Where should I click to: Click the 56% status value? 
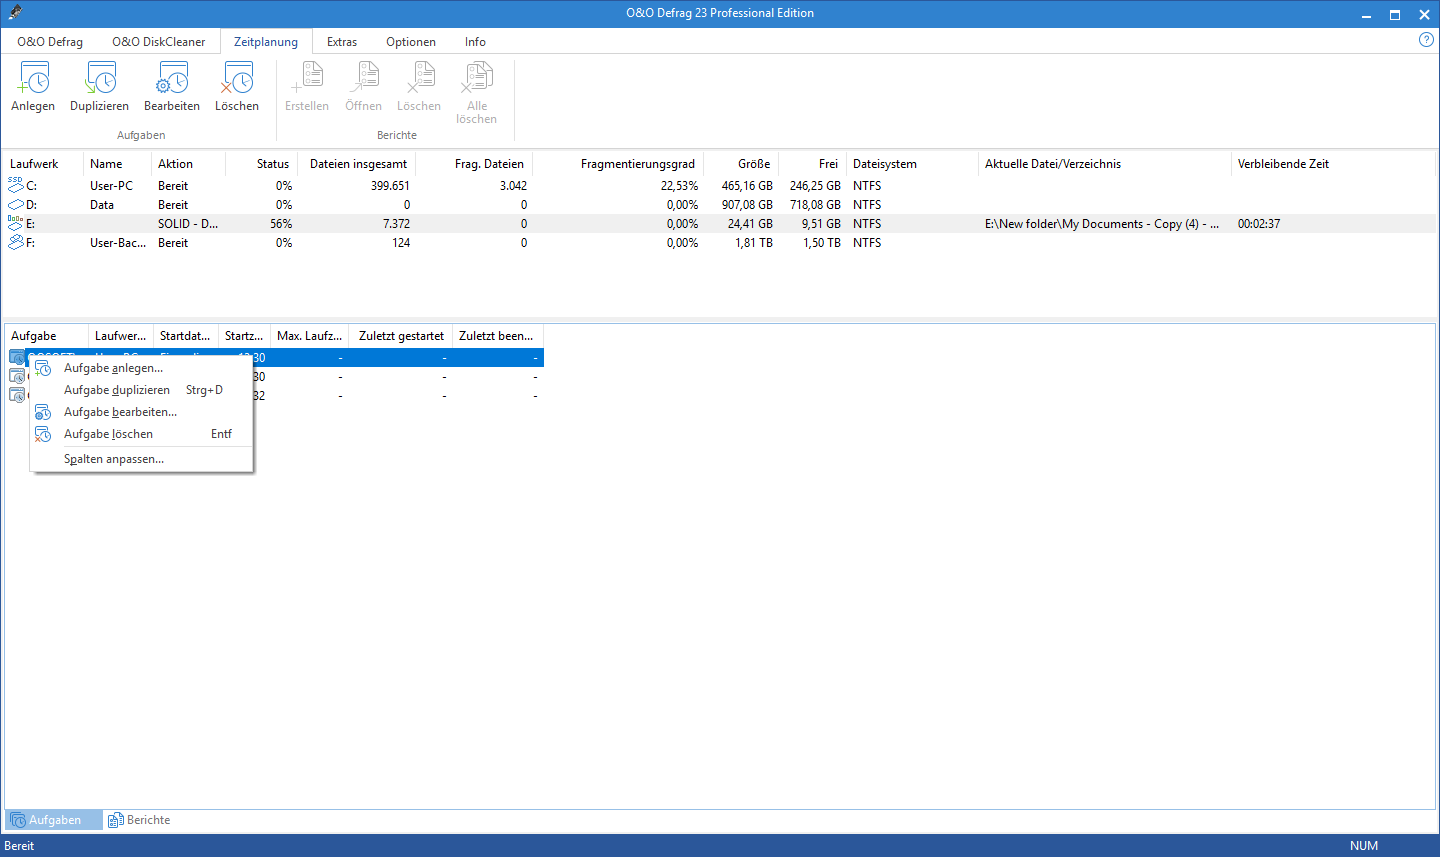[281, 224]
